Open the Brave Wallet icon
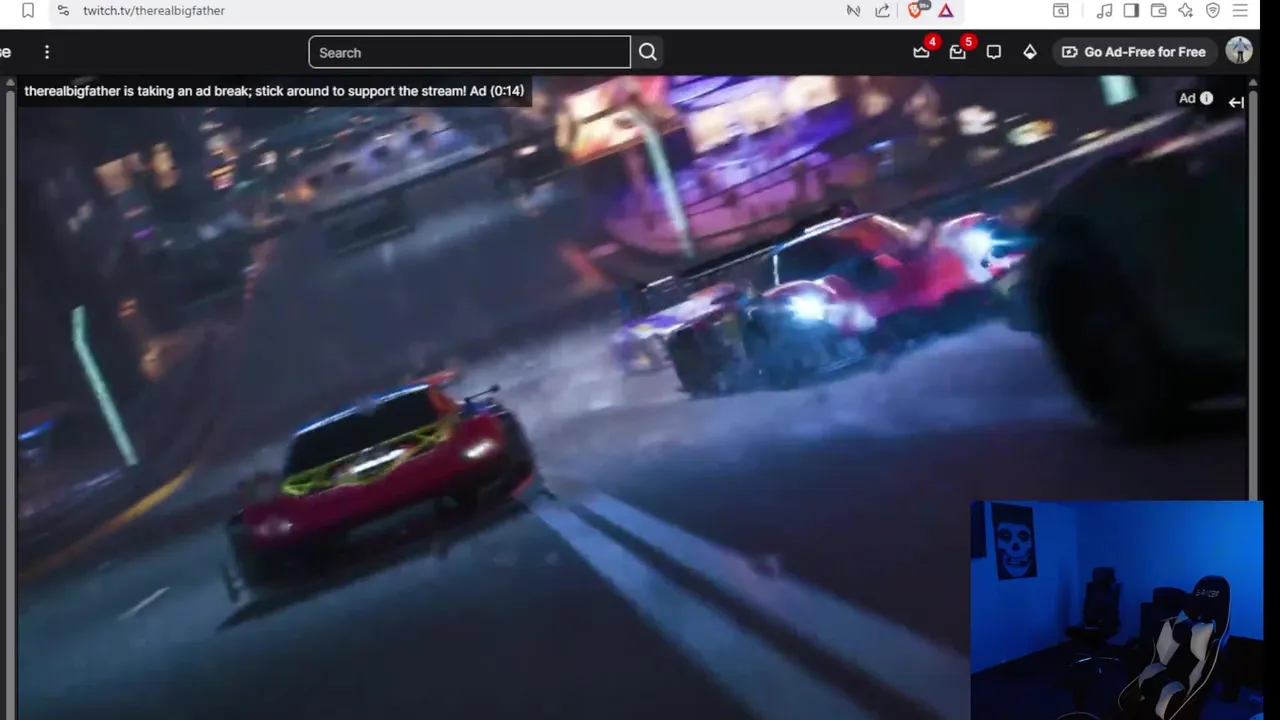 (1159, 11)
